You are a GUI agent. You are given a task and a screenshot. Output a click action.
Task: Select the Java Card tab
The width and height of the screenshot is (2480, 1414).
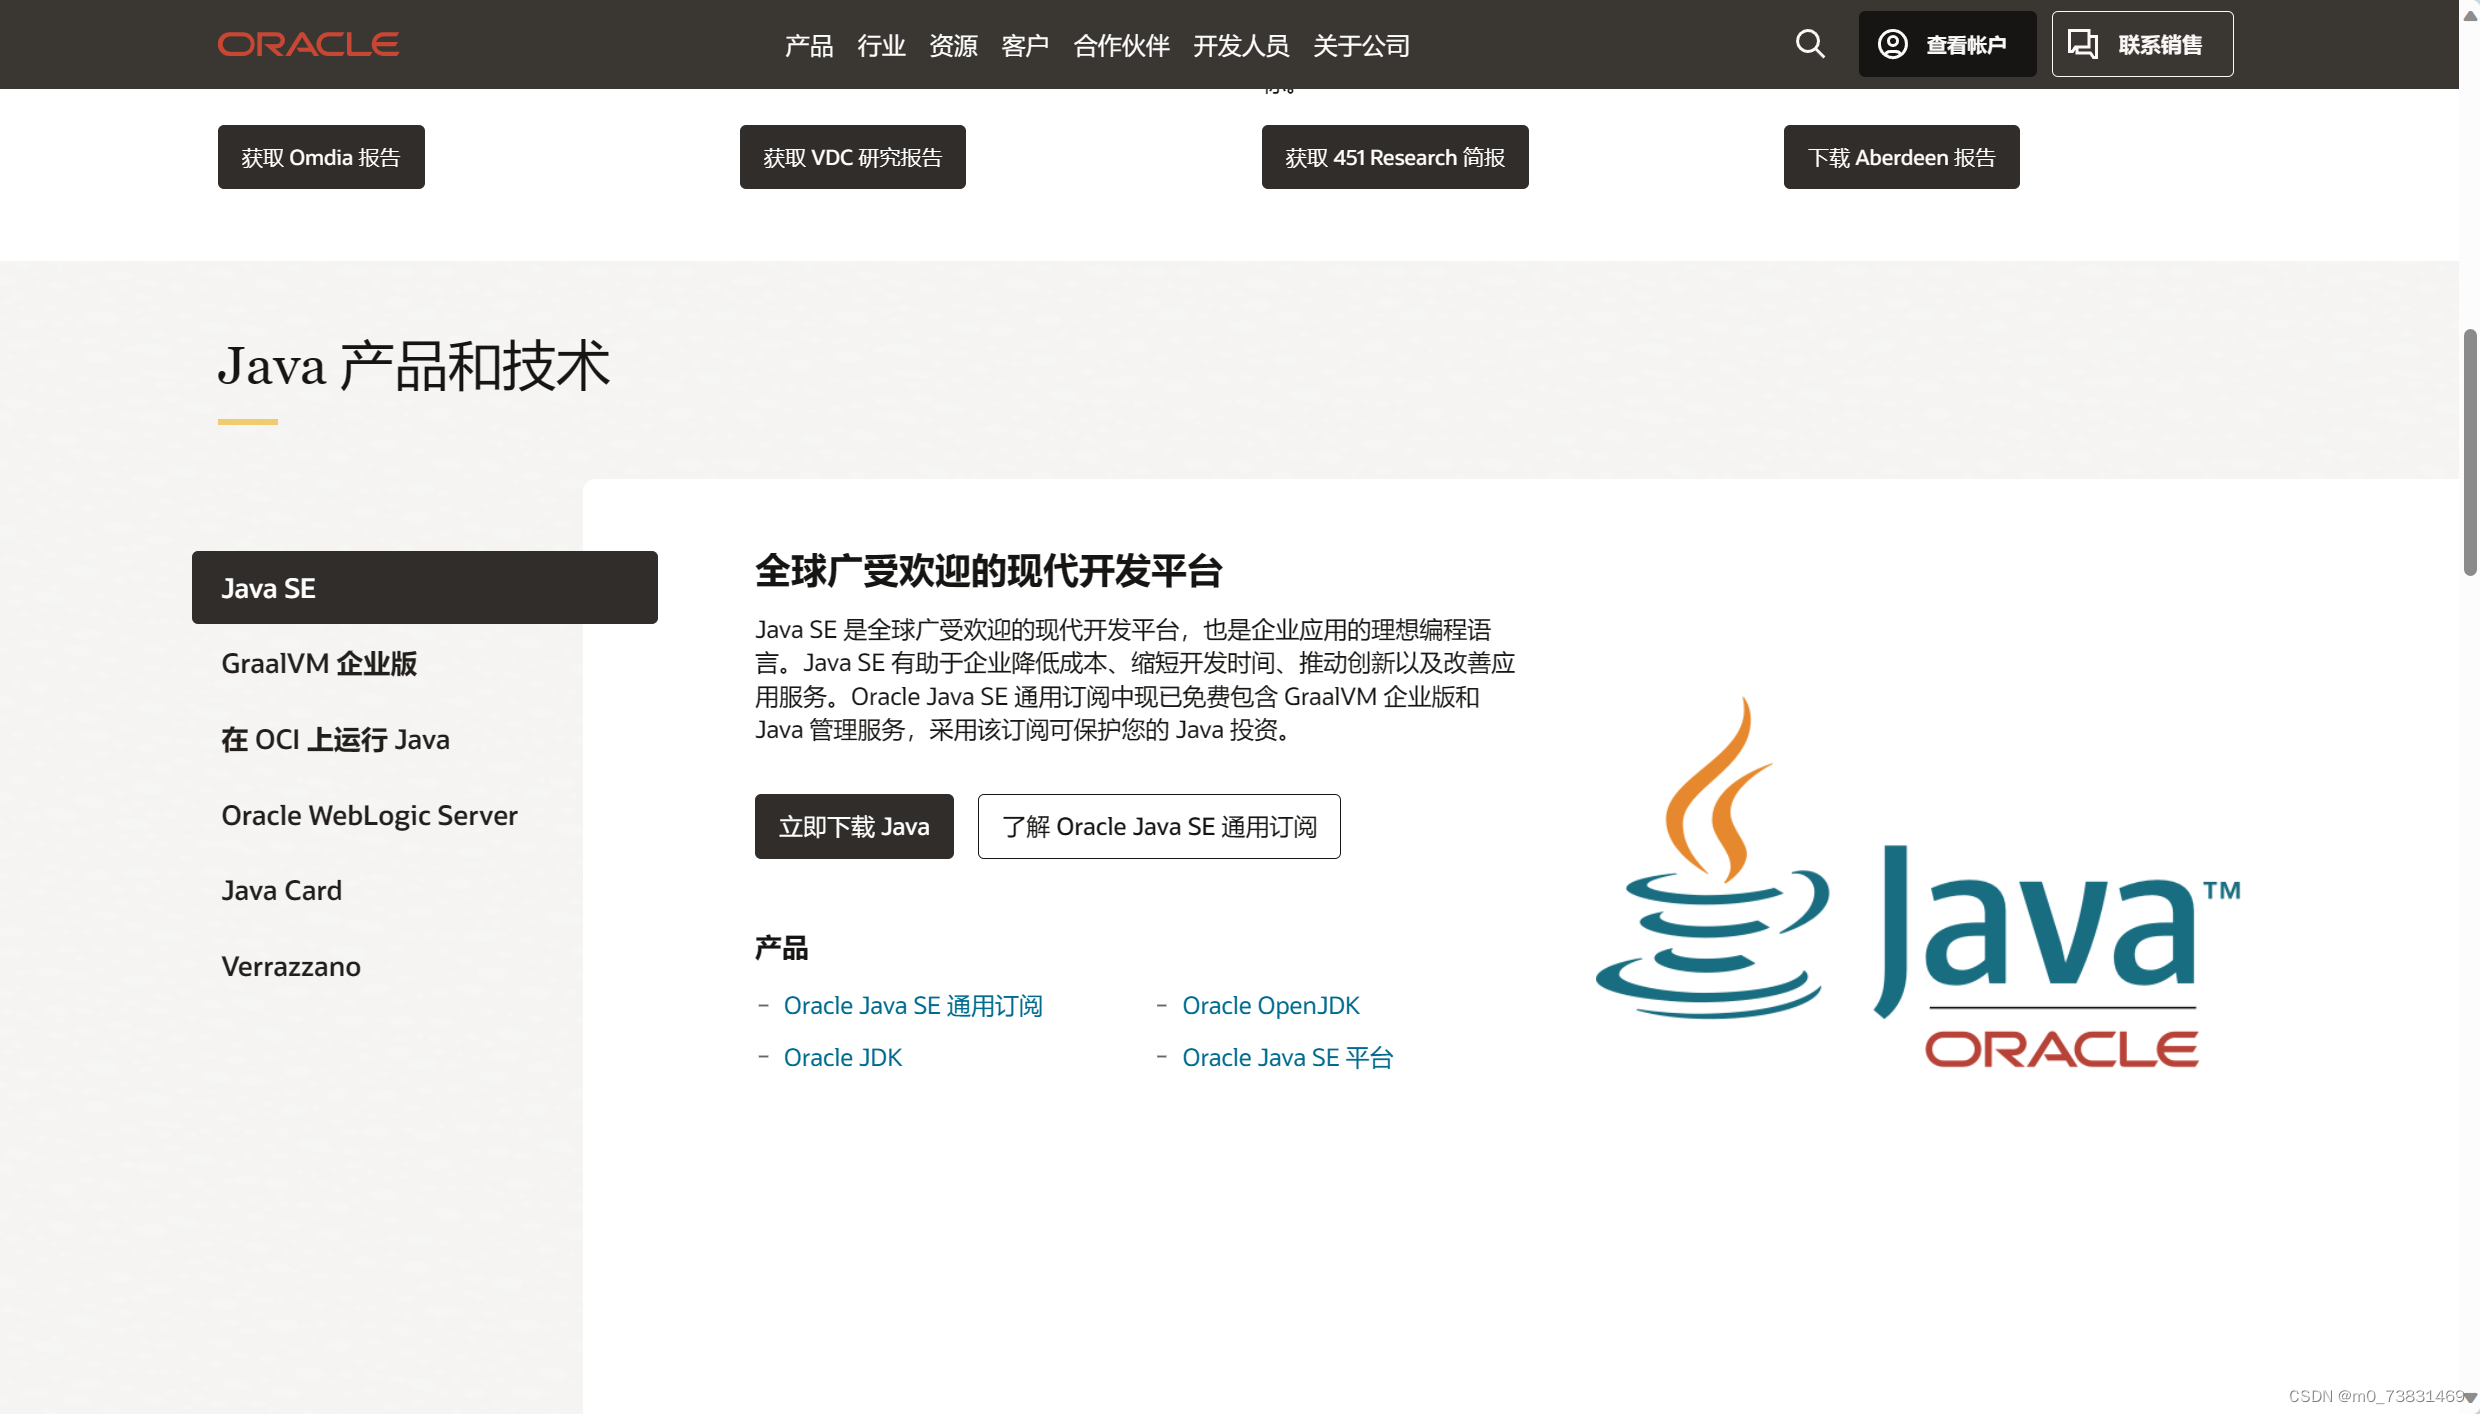click(x=282, y=890)
